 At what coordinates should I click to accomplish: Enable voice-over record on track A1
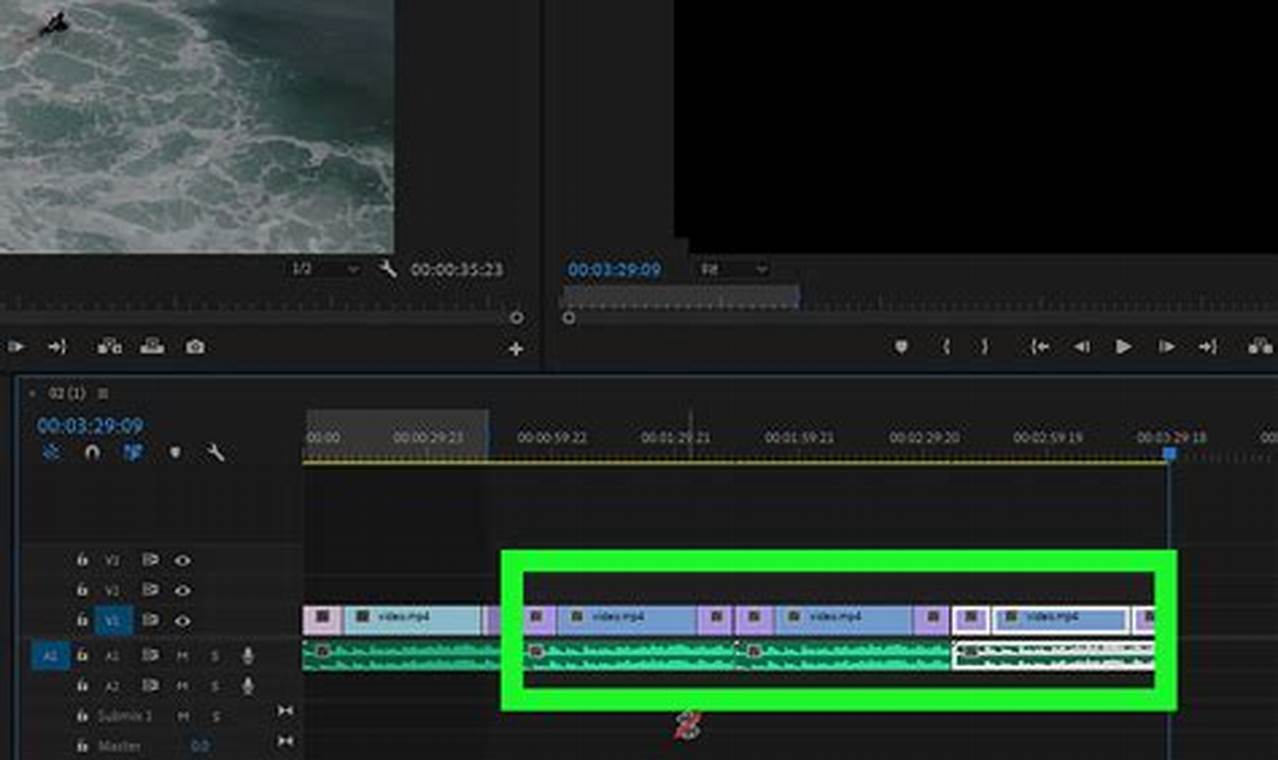tap(248, 656)
